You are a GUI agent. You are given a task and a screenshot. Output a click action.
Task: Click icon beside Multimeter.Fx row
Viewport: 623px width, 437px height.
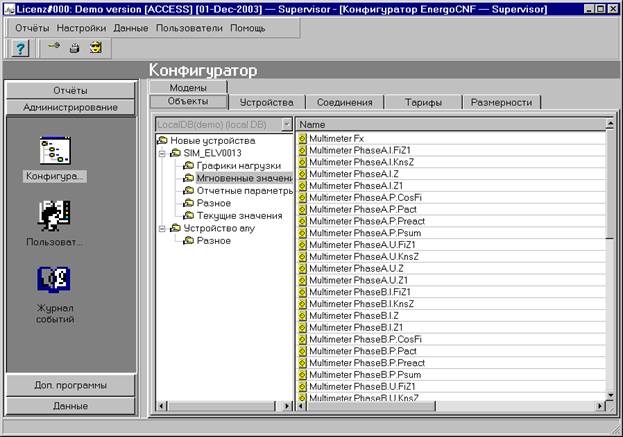302,138
